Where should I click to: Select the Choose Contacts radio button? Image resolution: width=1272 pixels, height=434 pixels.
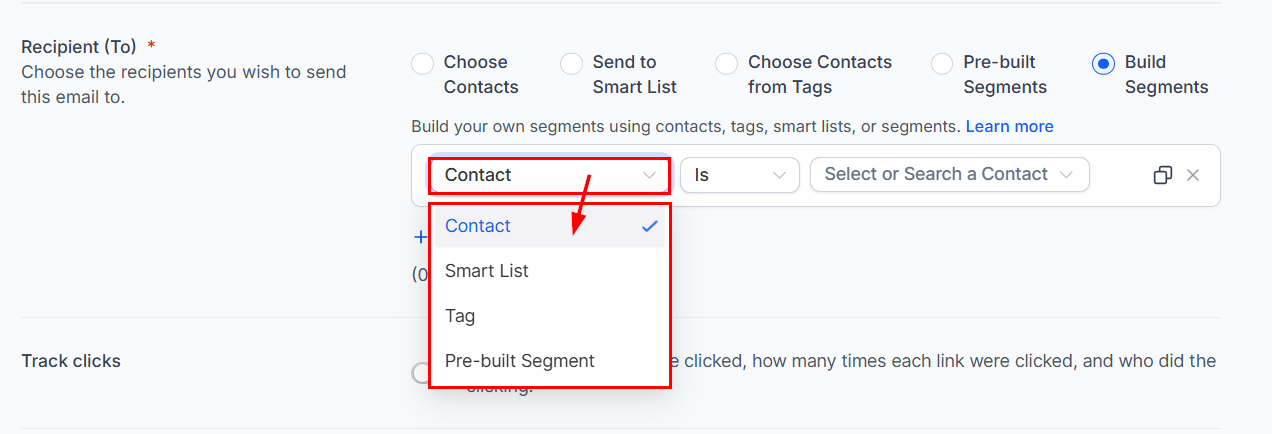[x=422, y=64]
